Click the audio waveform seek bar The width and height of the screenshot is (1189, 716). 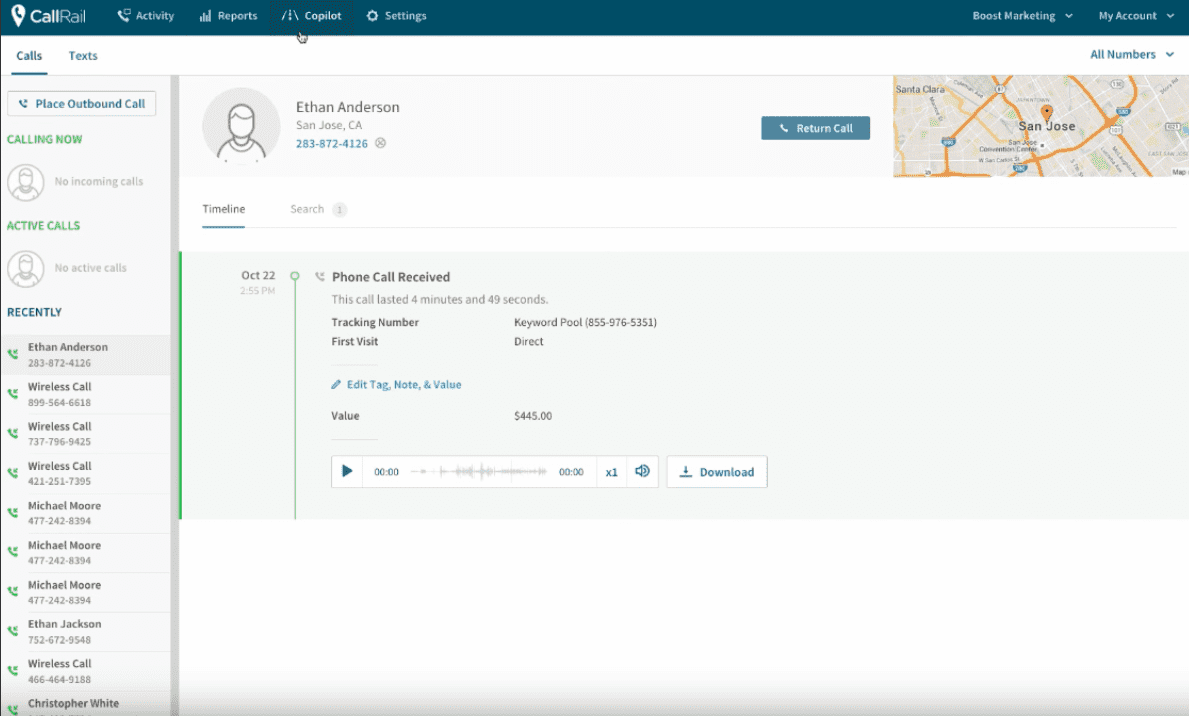pos(478,472)
